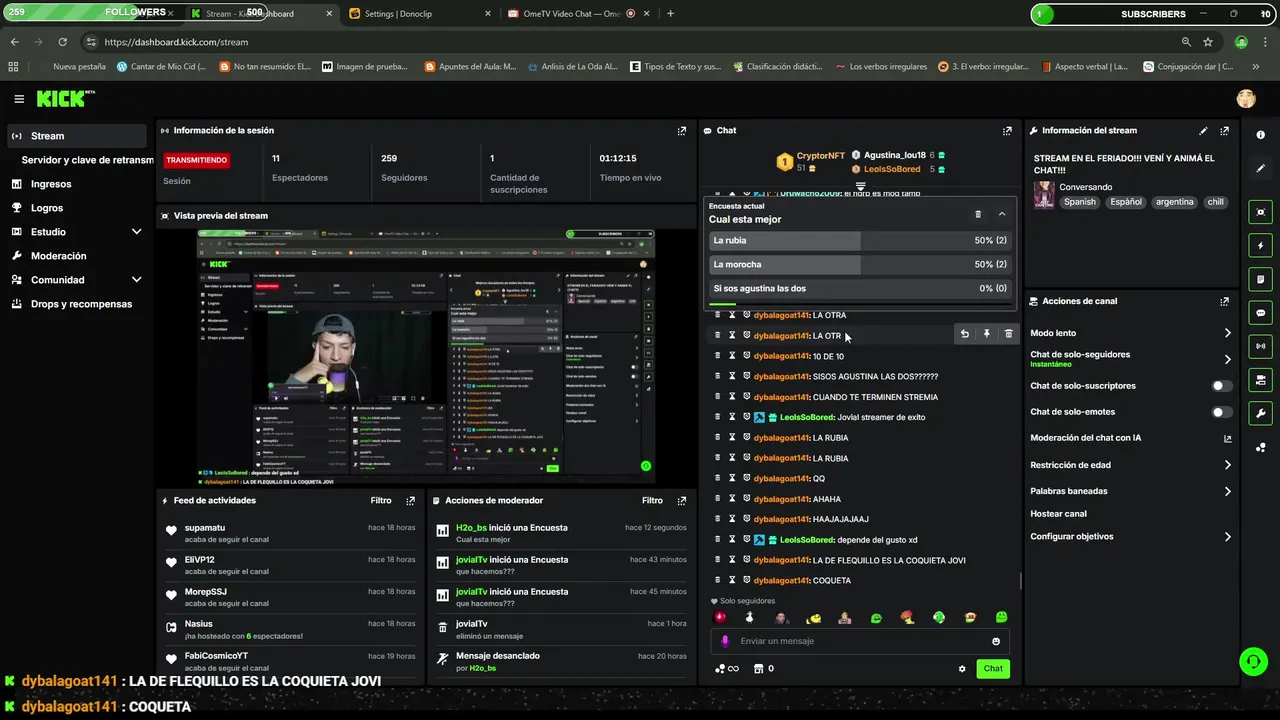Pop out the Chat panel
Image resolution: width=1280 pixels, height=720 pixels.
point(1007,131)
